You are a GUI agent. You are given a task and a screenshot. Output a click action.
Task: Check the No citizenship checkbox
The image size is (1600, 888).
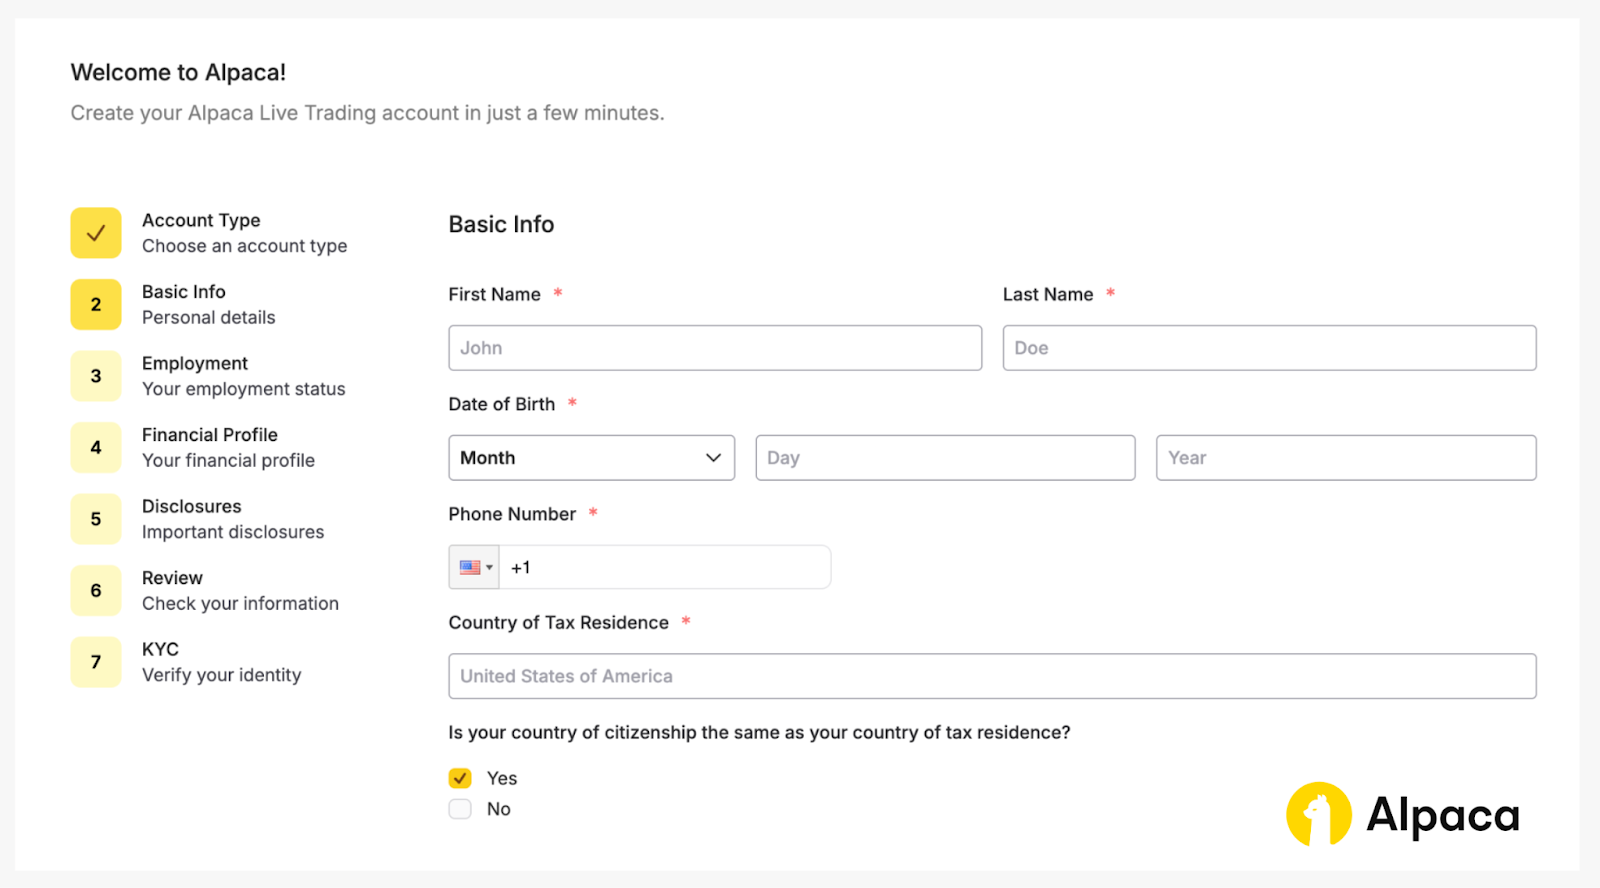460,809
